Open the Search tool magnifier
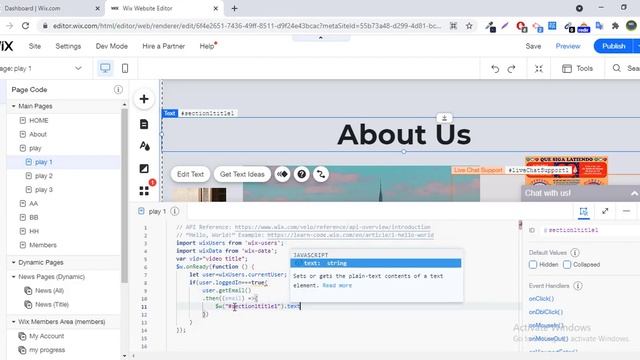 [x=617, y=68]
